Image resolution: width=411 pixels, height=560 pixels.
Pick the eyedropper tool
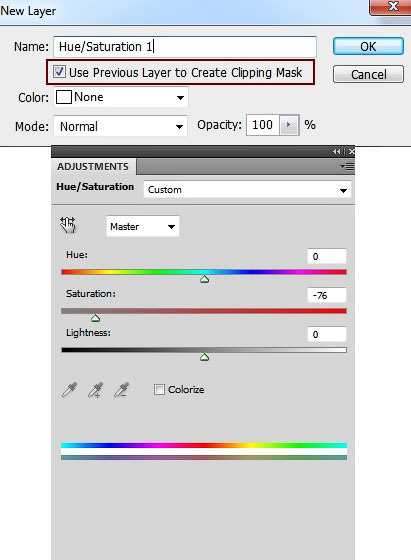point(69,390)
